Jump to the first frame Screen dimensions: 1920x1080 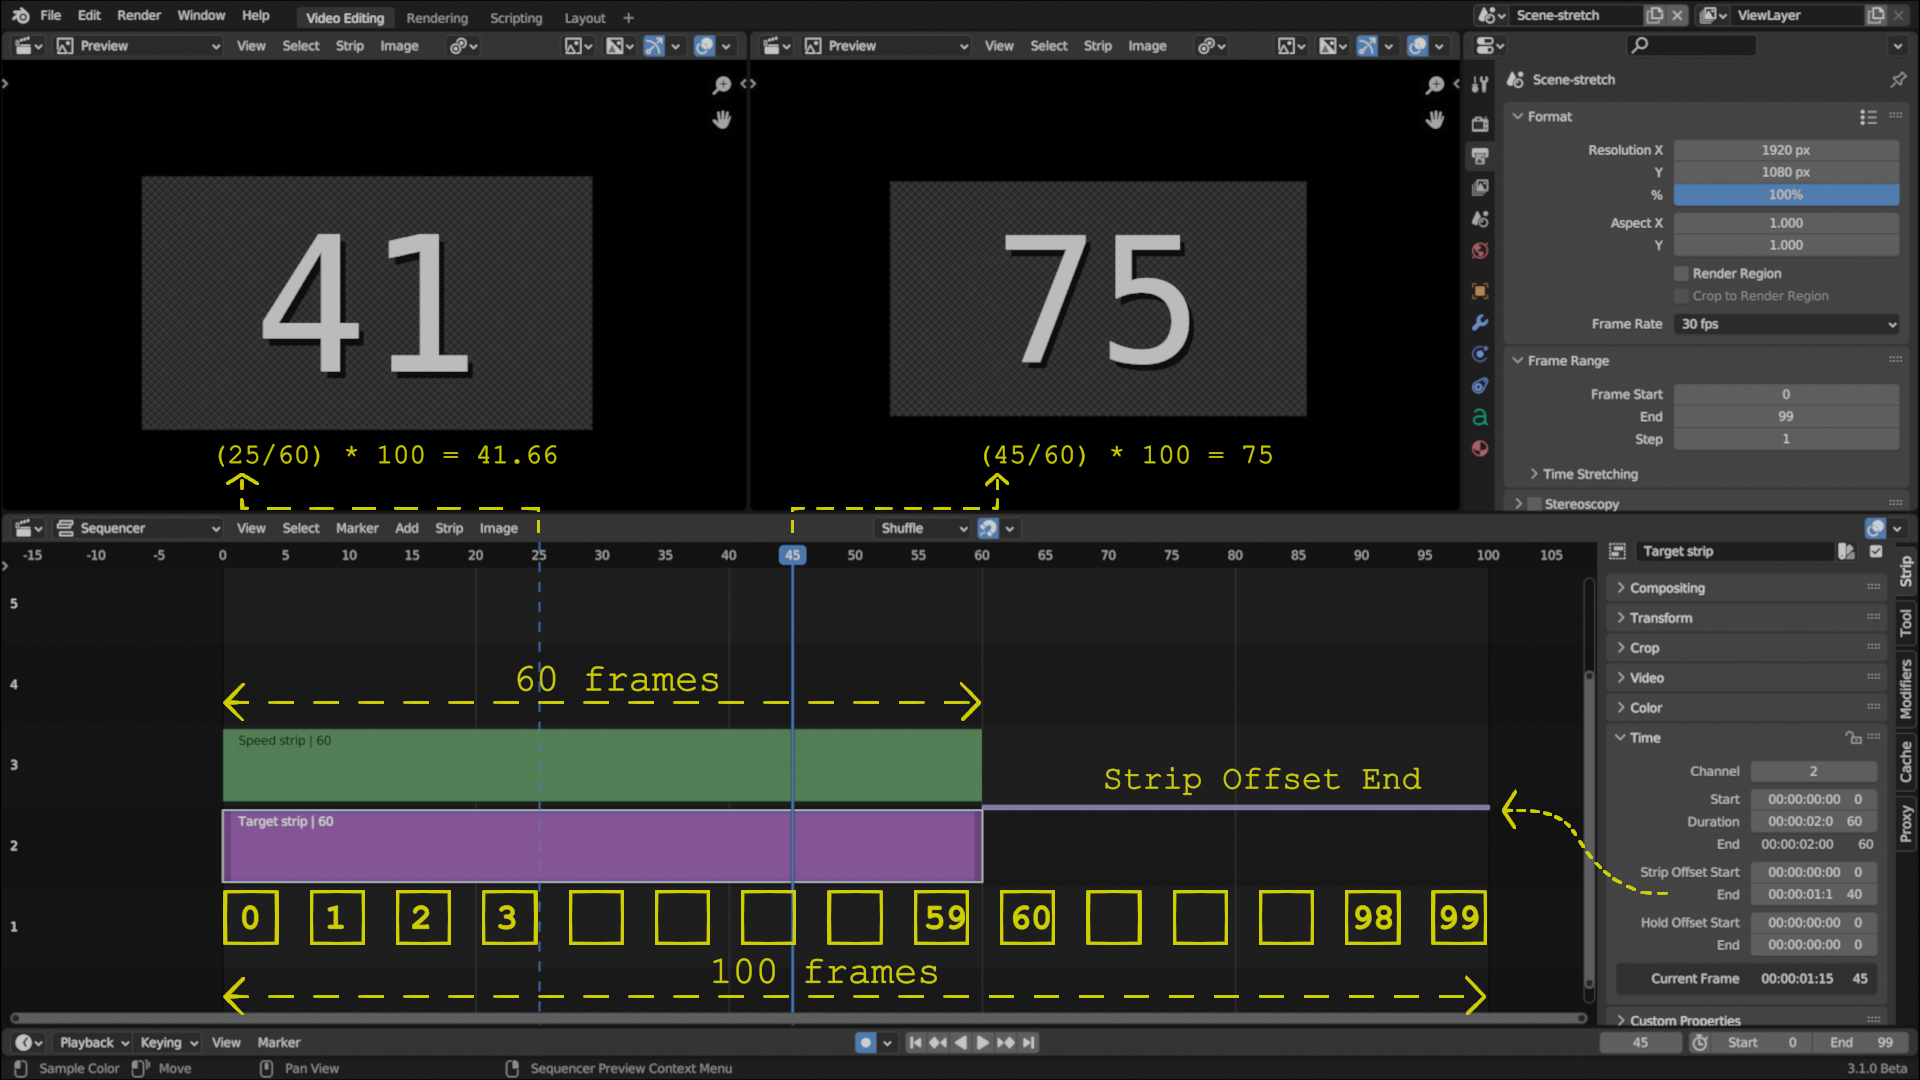pyautogui.click(x=915, y=1042)
